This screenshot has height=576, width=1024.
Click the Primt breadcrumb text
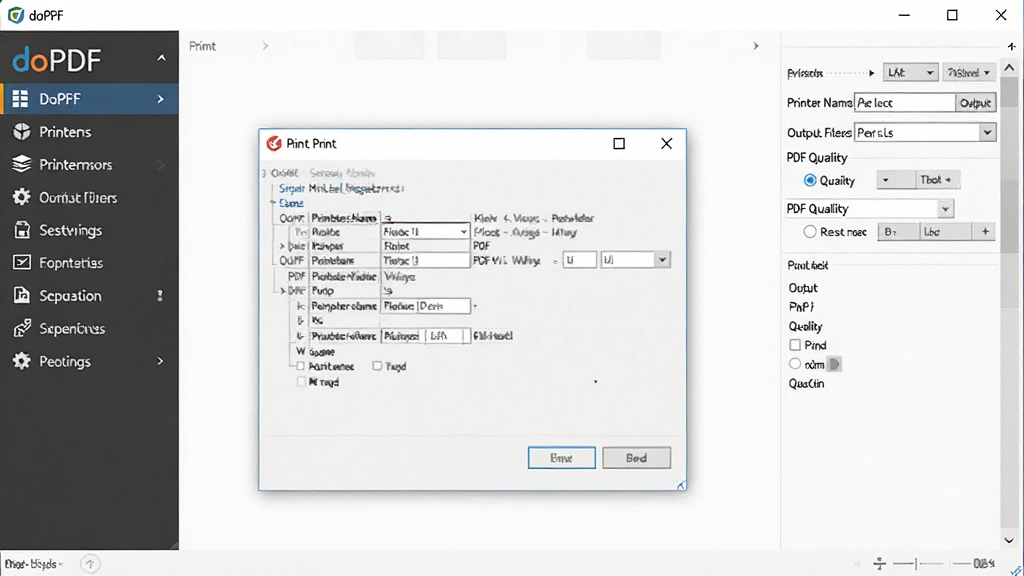click(x=202, y=46)
